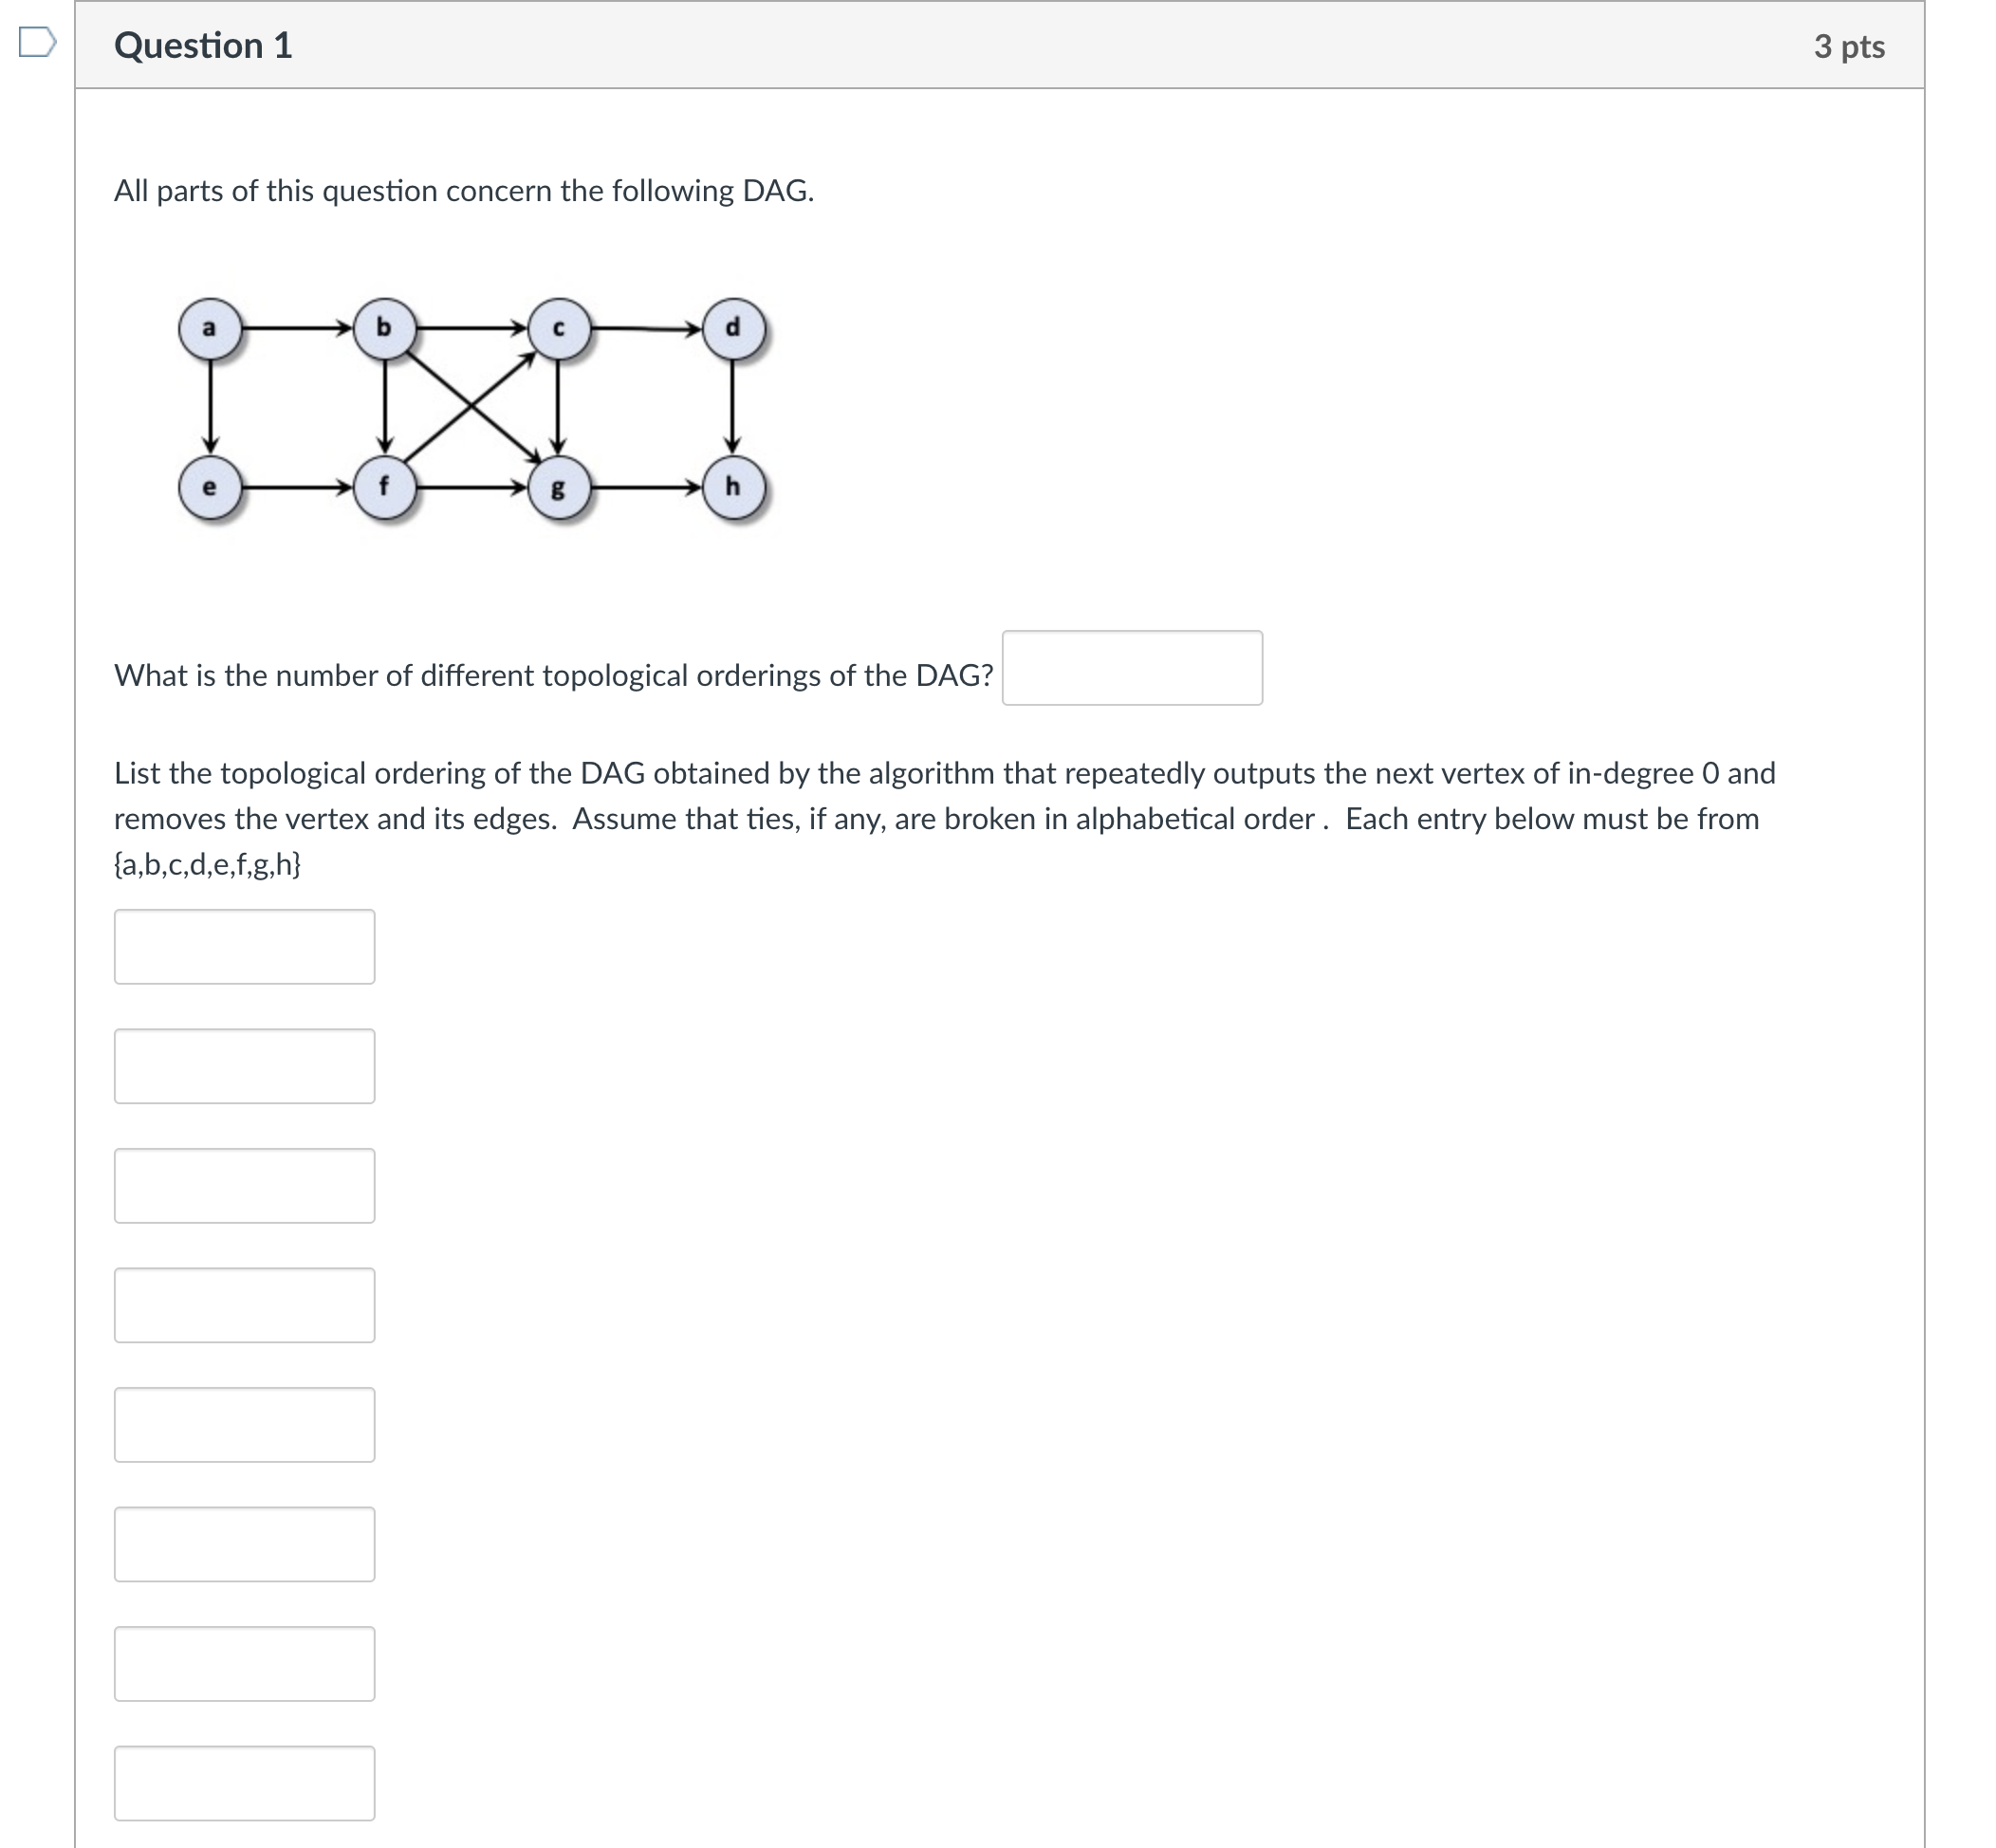Screen dimensions: 1996x1848
Task: Select the second topological ordering entry box
Action: point(244,1065)
